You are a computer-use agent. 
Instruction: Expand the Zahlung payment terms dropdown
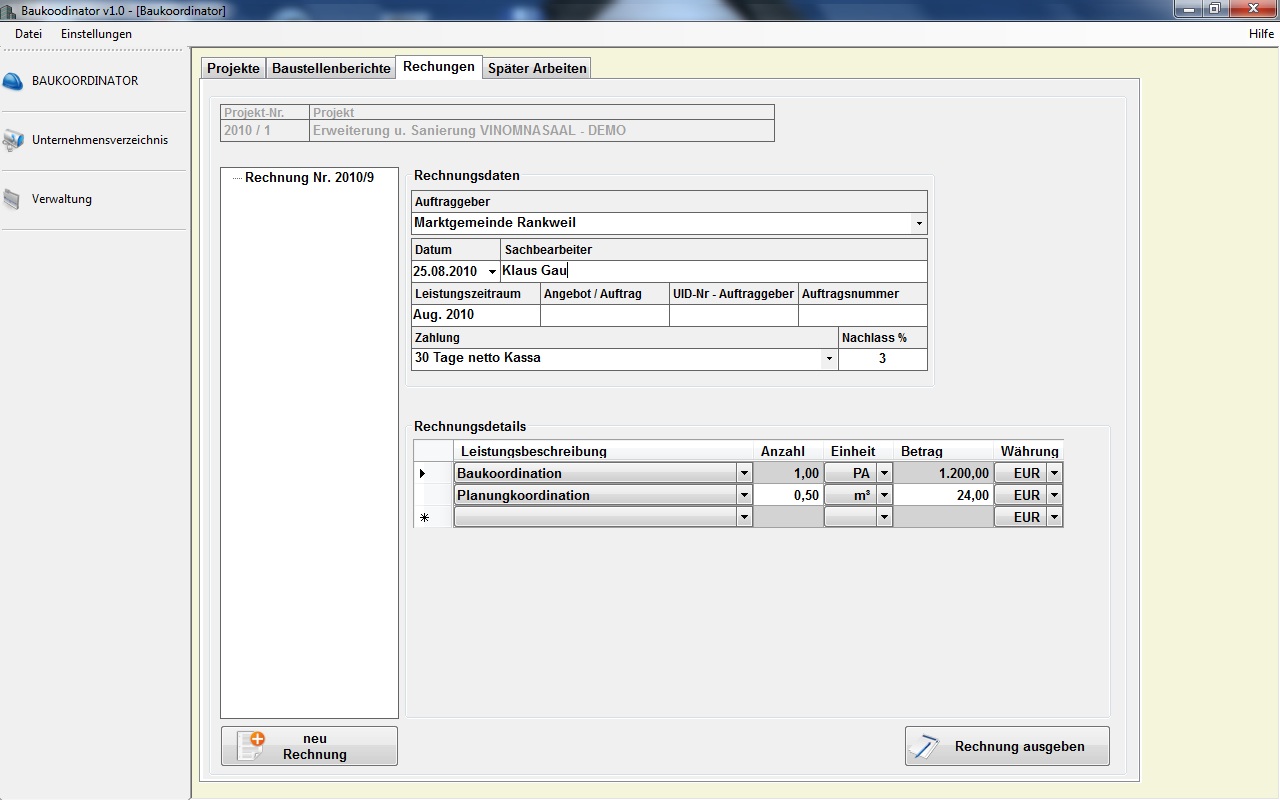[x=828, y=358]
